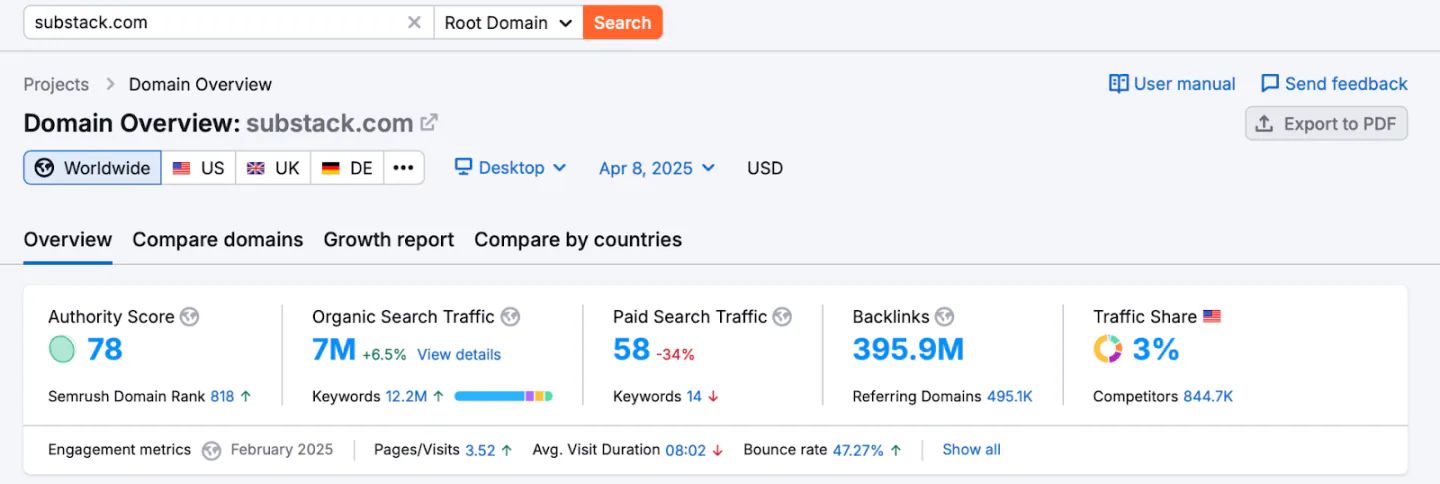Open Referring Domains 495.1K link
The height and width of the screenshot is (484, 1440).
tap(1009, 396)
